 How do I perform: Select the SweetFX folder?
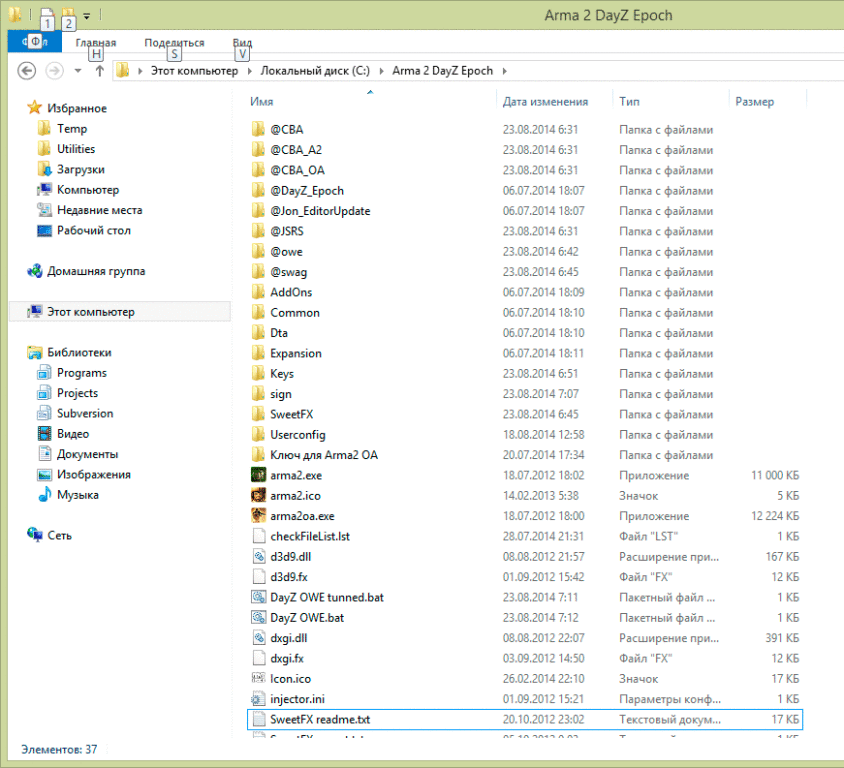(292, 414)
